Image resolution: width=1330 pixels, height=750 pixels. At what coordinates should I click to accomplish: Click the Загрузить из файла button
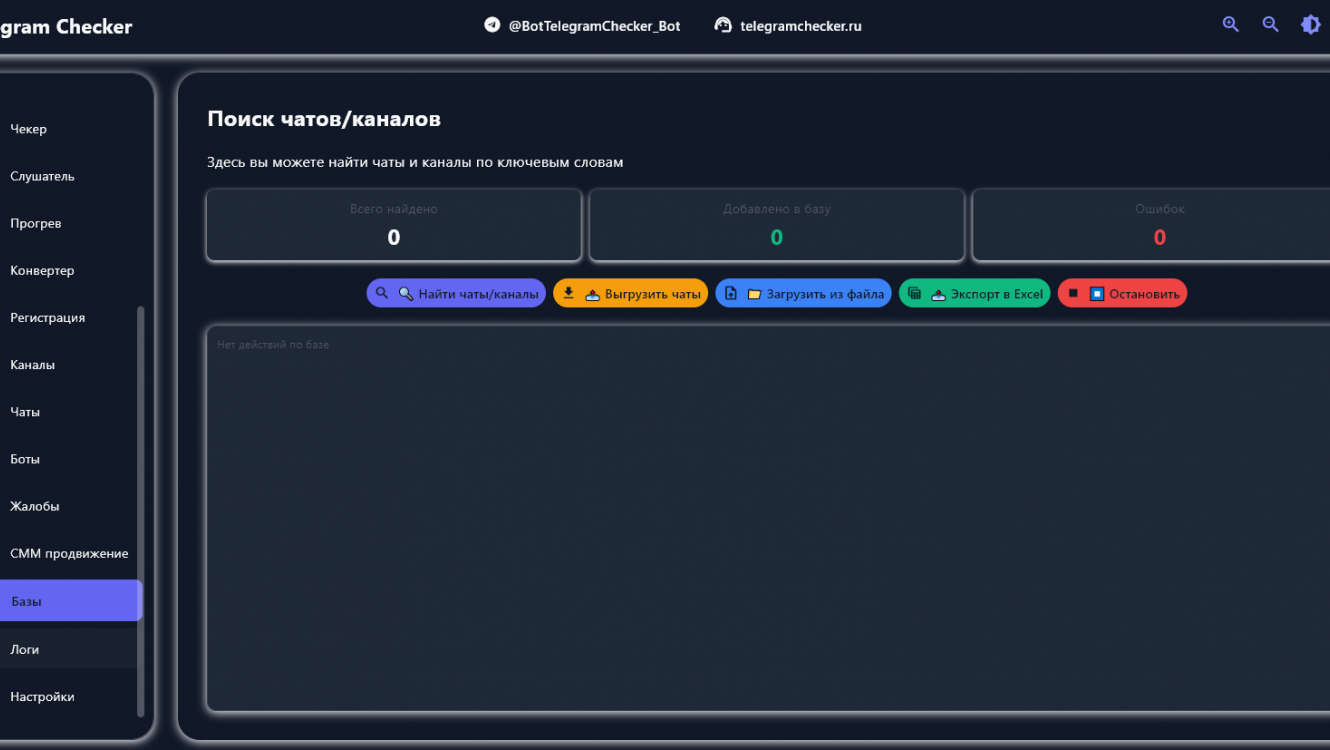803,293
